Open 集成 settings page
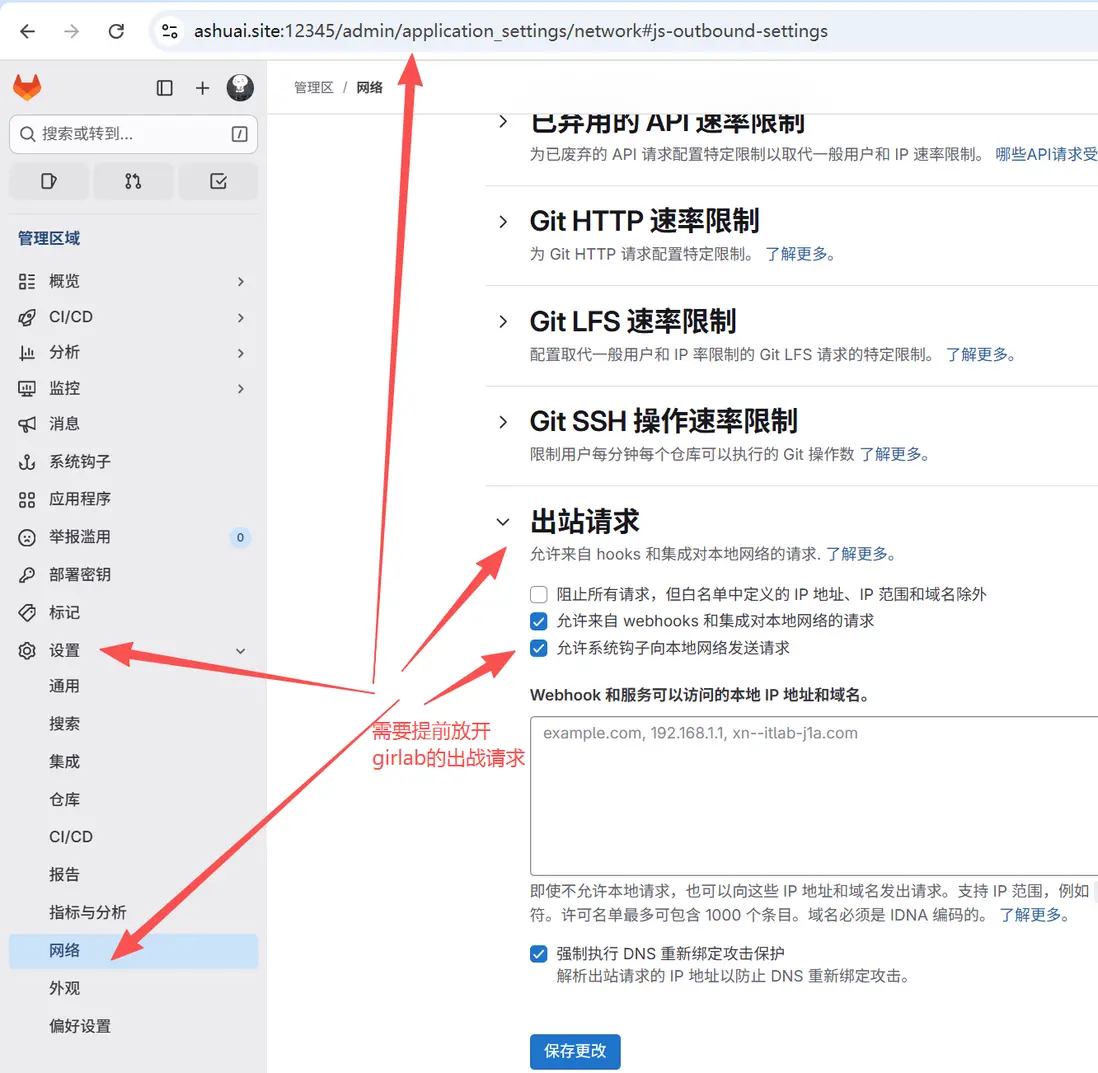 pyautogui.click(x=64, y=761)
